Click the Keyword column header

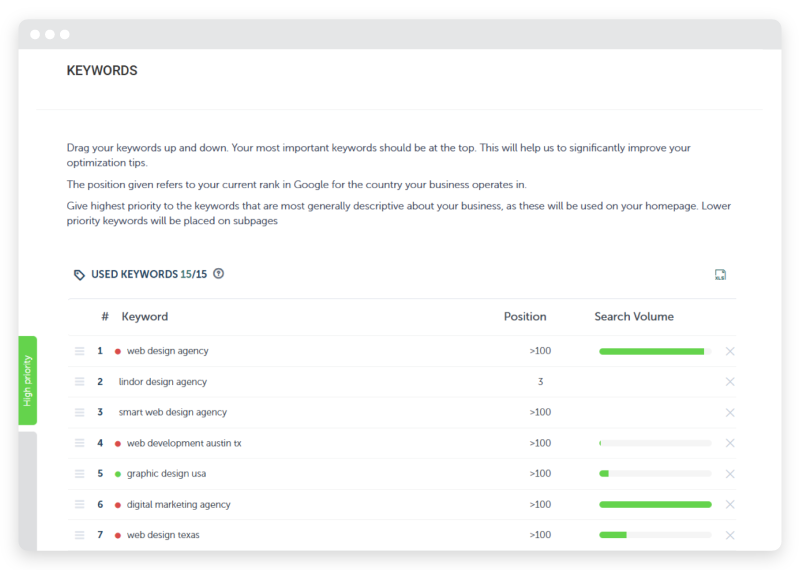144,316
